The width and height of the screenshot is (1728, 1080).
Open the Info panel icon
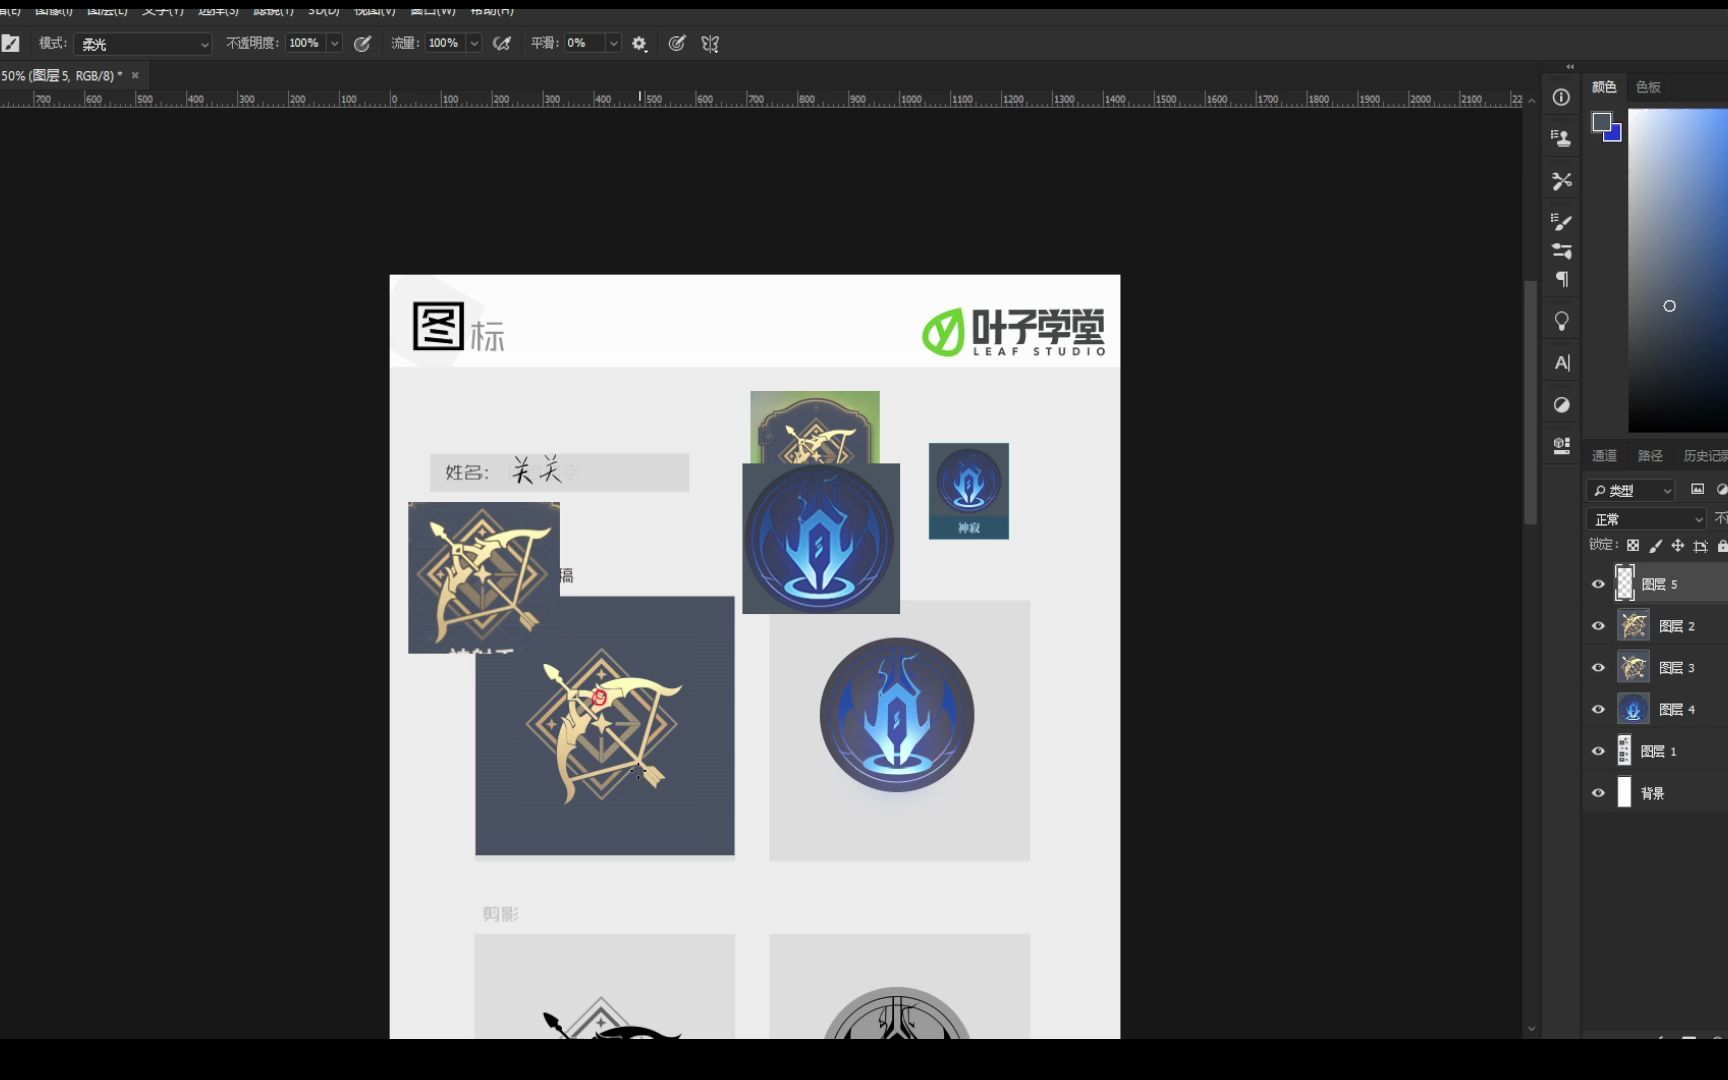tap(1561, 97)
